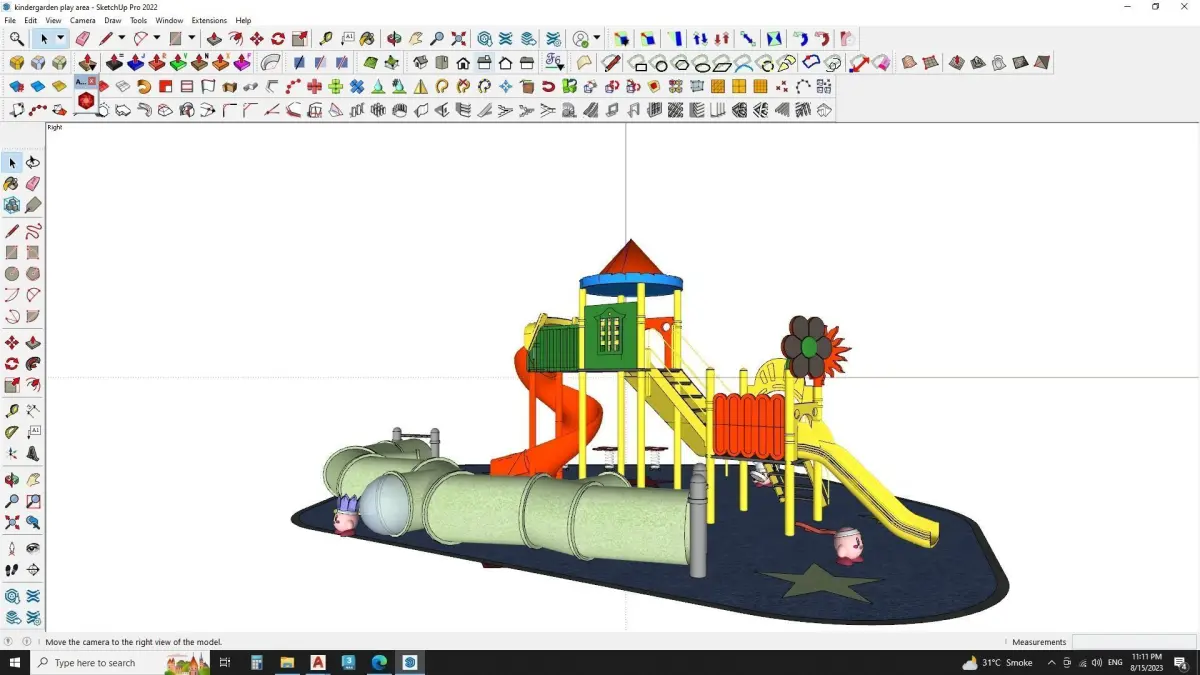
Task: Select the Paint Bucket in top toolbar
Action: pos(367,39)
